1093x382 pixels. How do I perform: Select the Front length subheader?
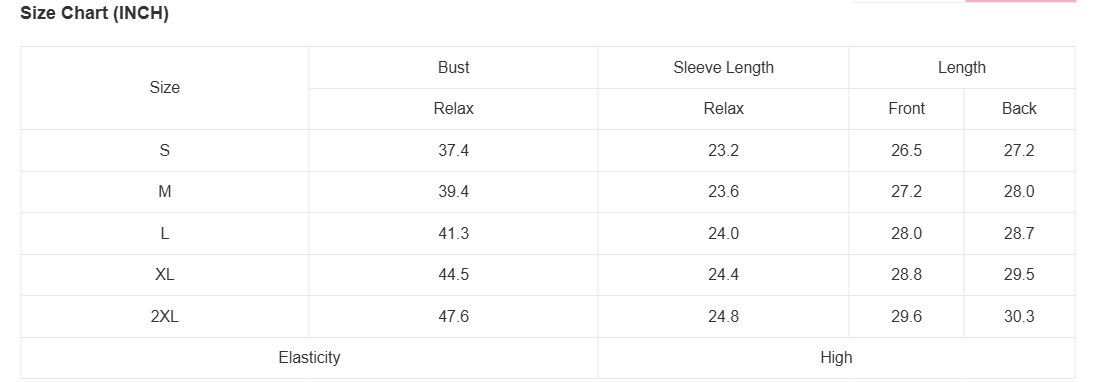906,109
